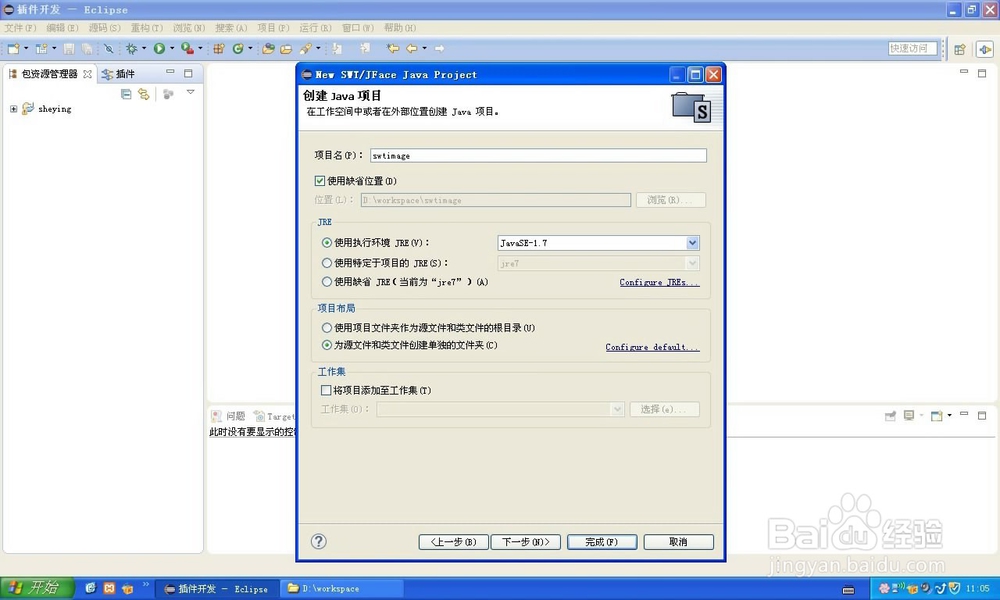Image resolution: width=1000 pixels, height=600 pixels.
Task: Maximize the bottom Problems view panel
Action: coord(982,415)
